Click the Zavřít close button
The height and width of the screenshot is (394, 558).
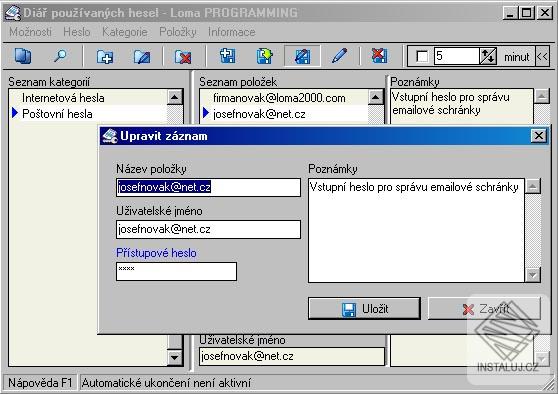click(485, 309)
